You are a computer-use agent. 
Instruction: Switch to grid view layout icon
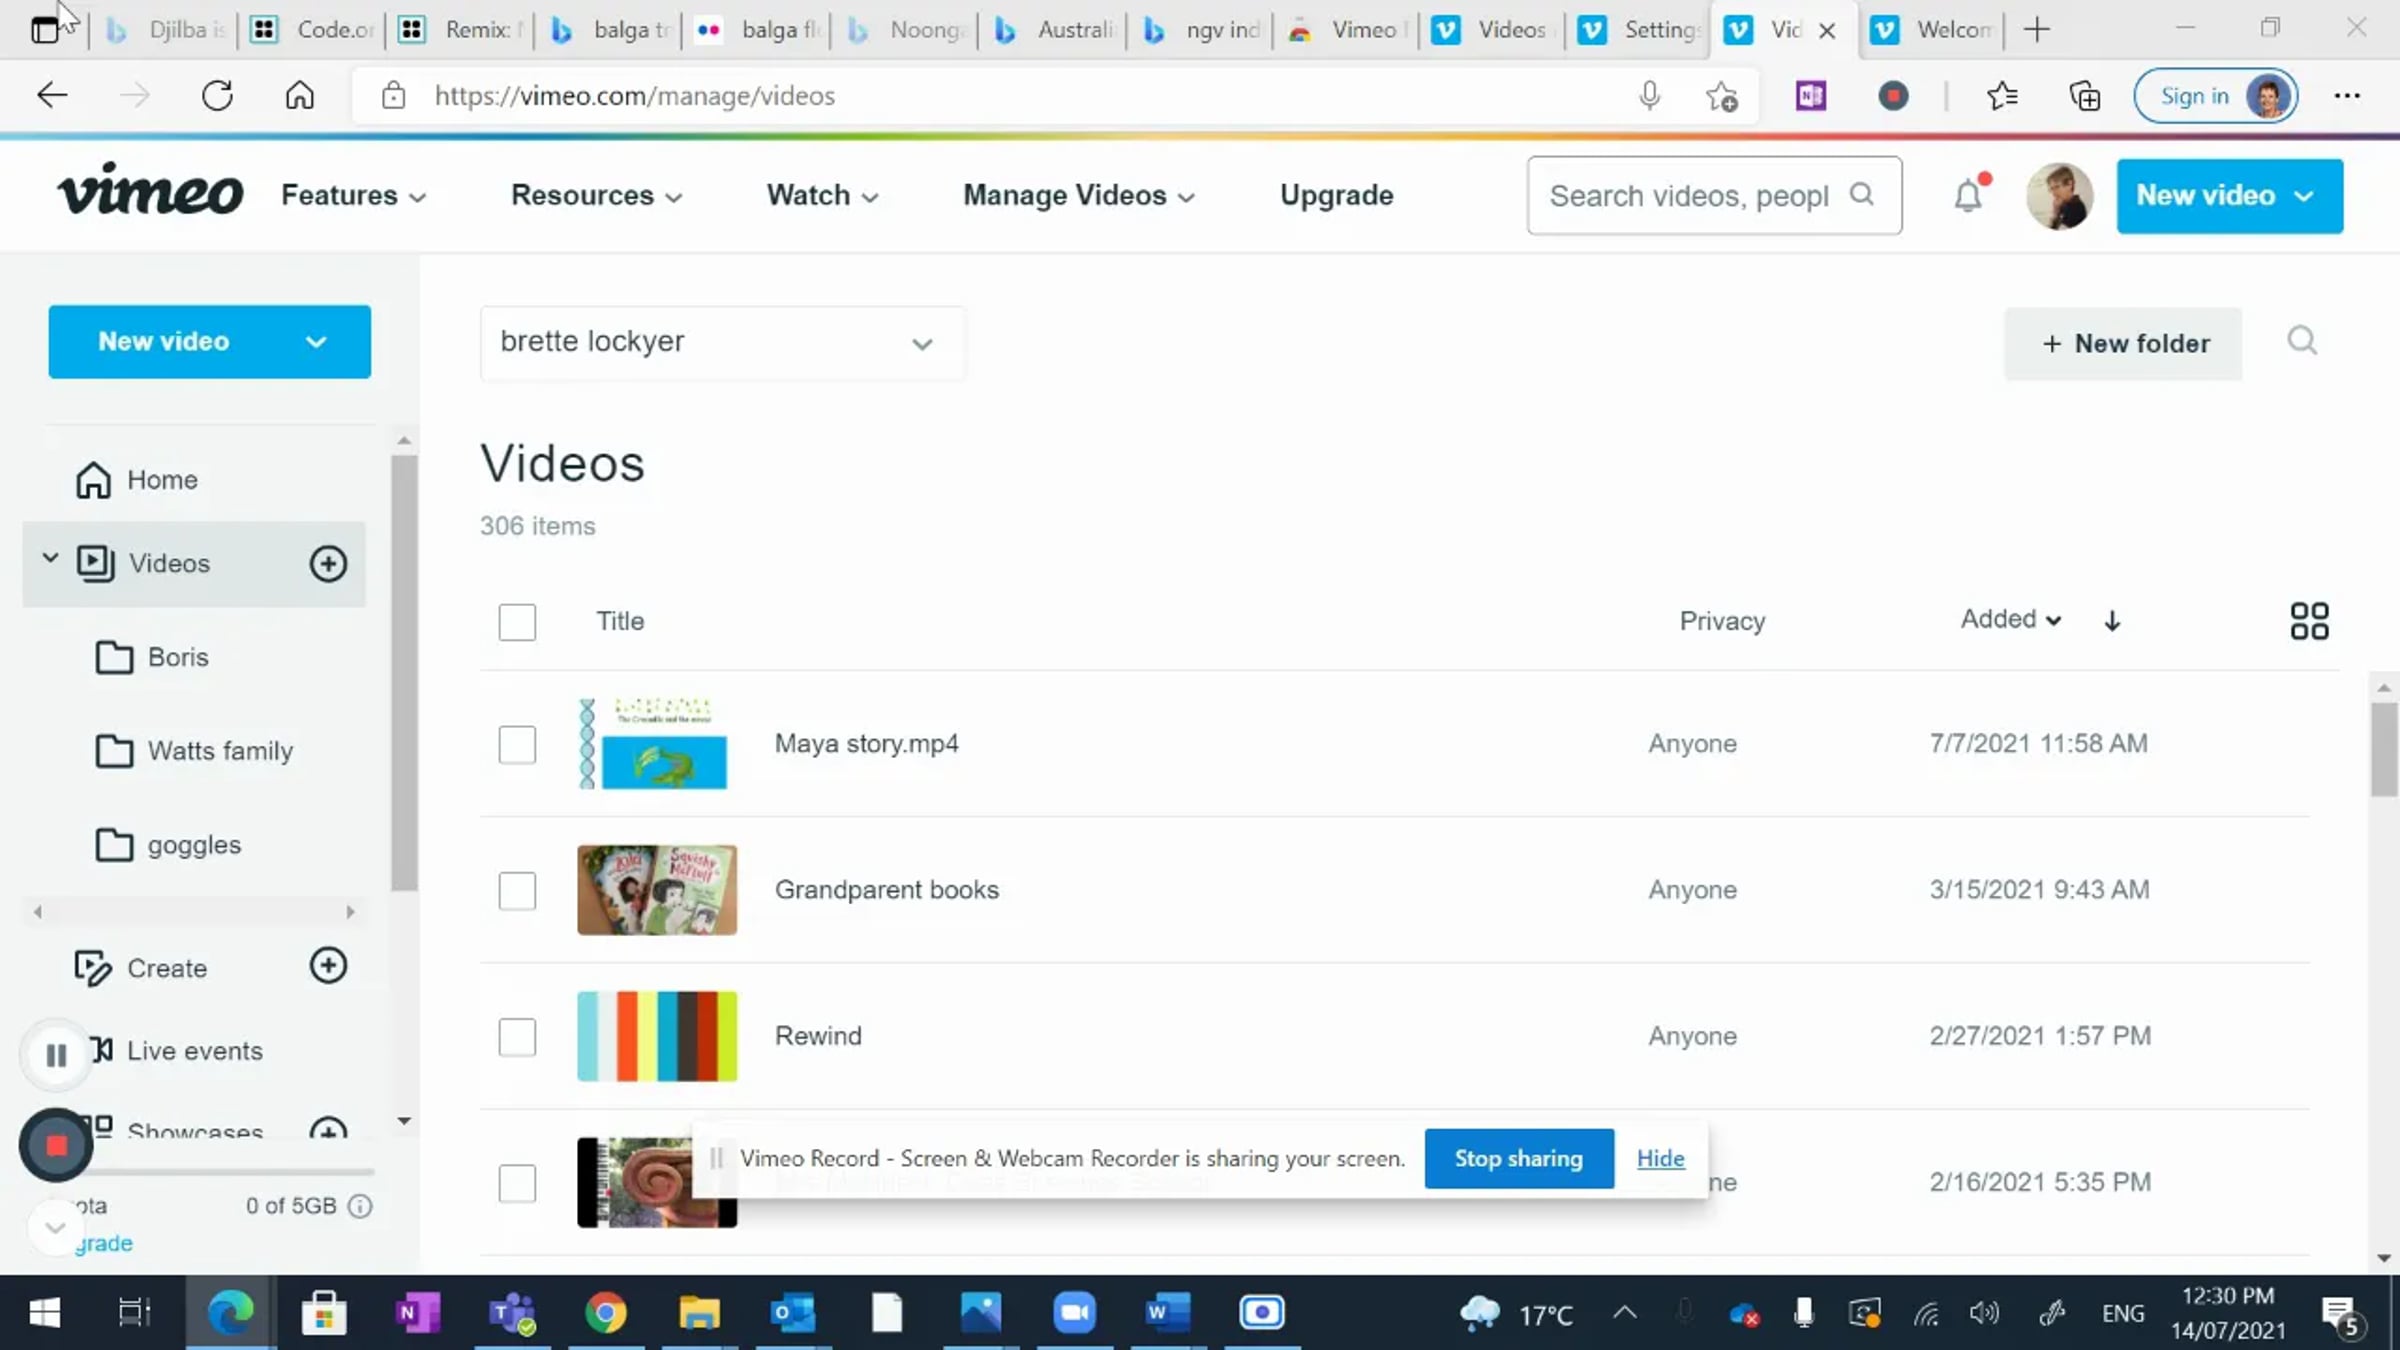pyautogui.click(x=2309, y=621)
